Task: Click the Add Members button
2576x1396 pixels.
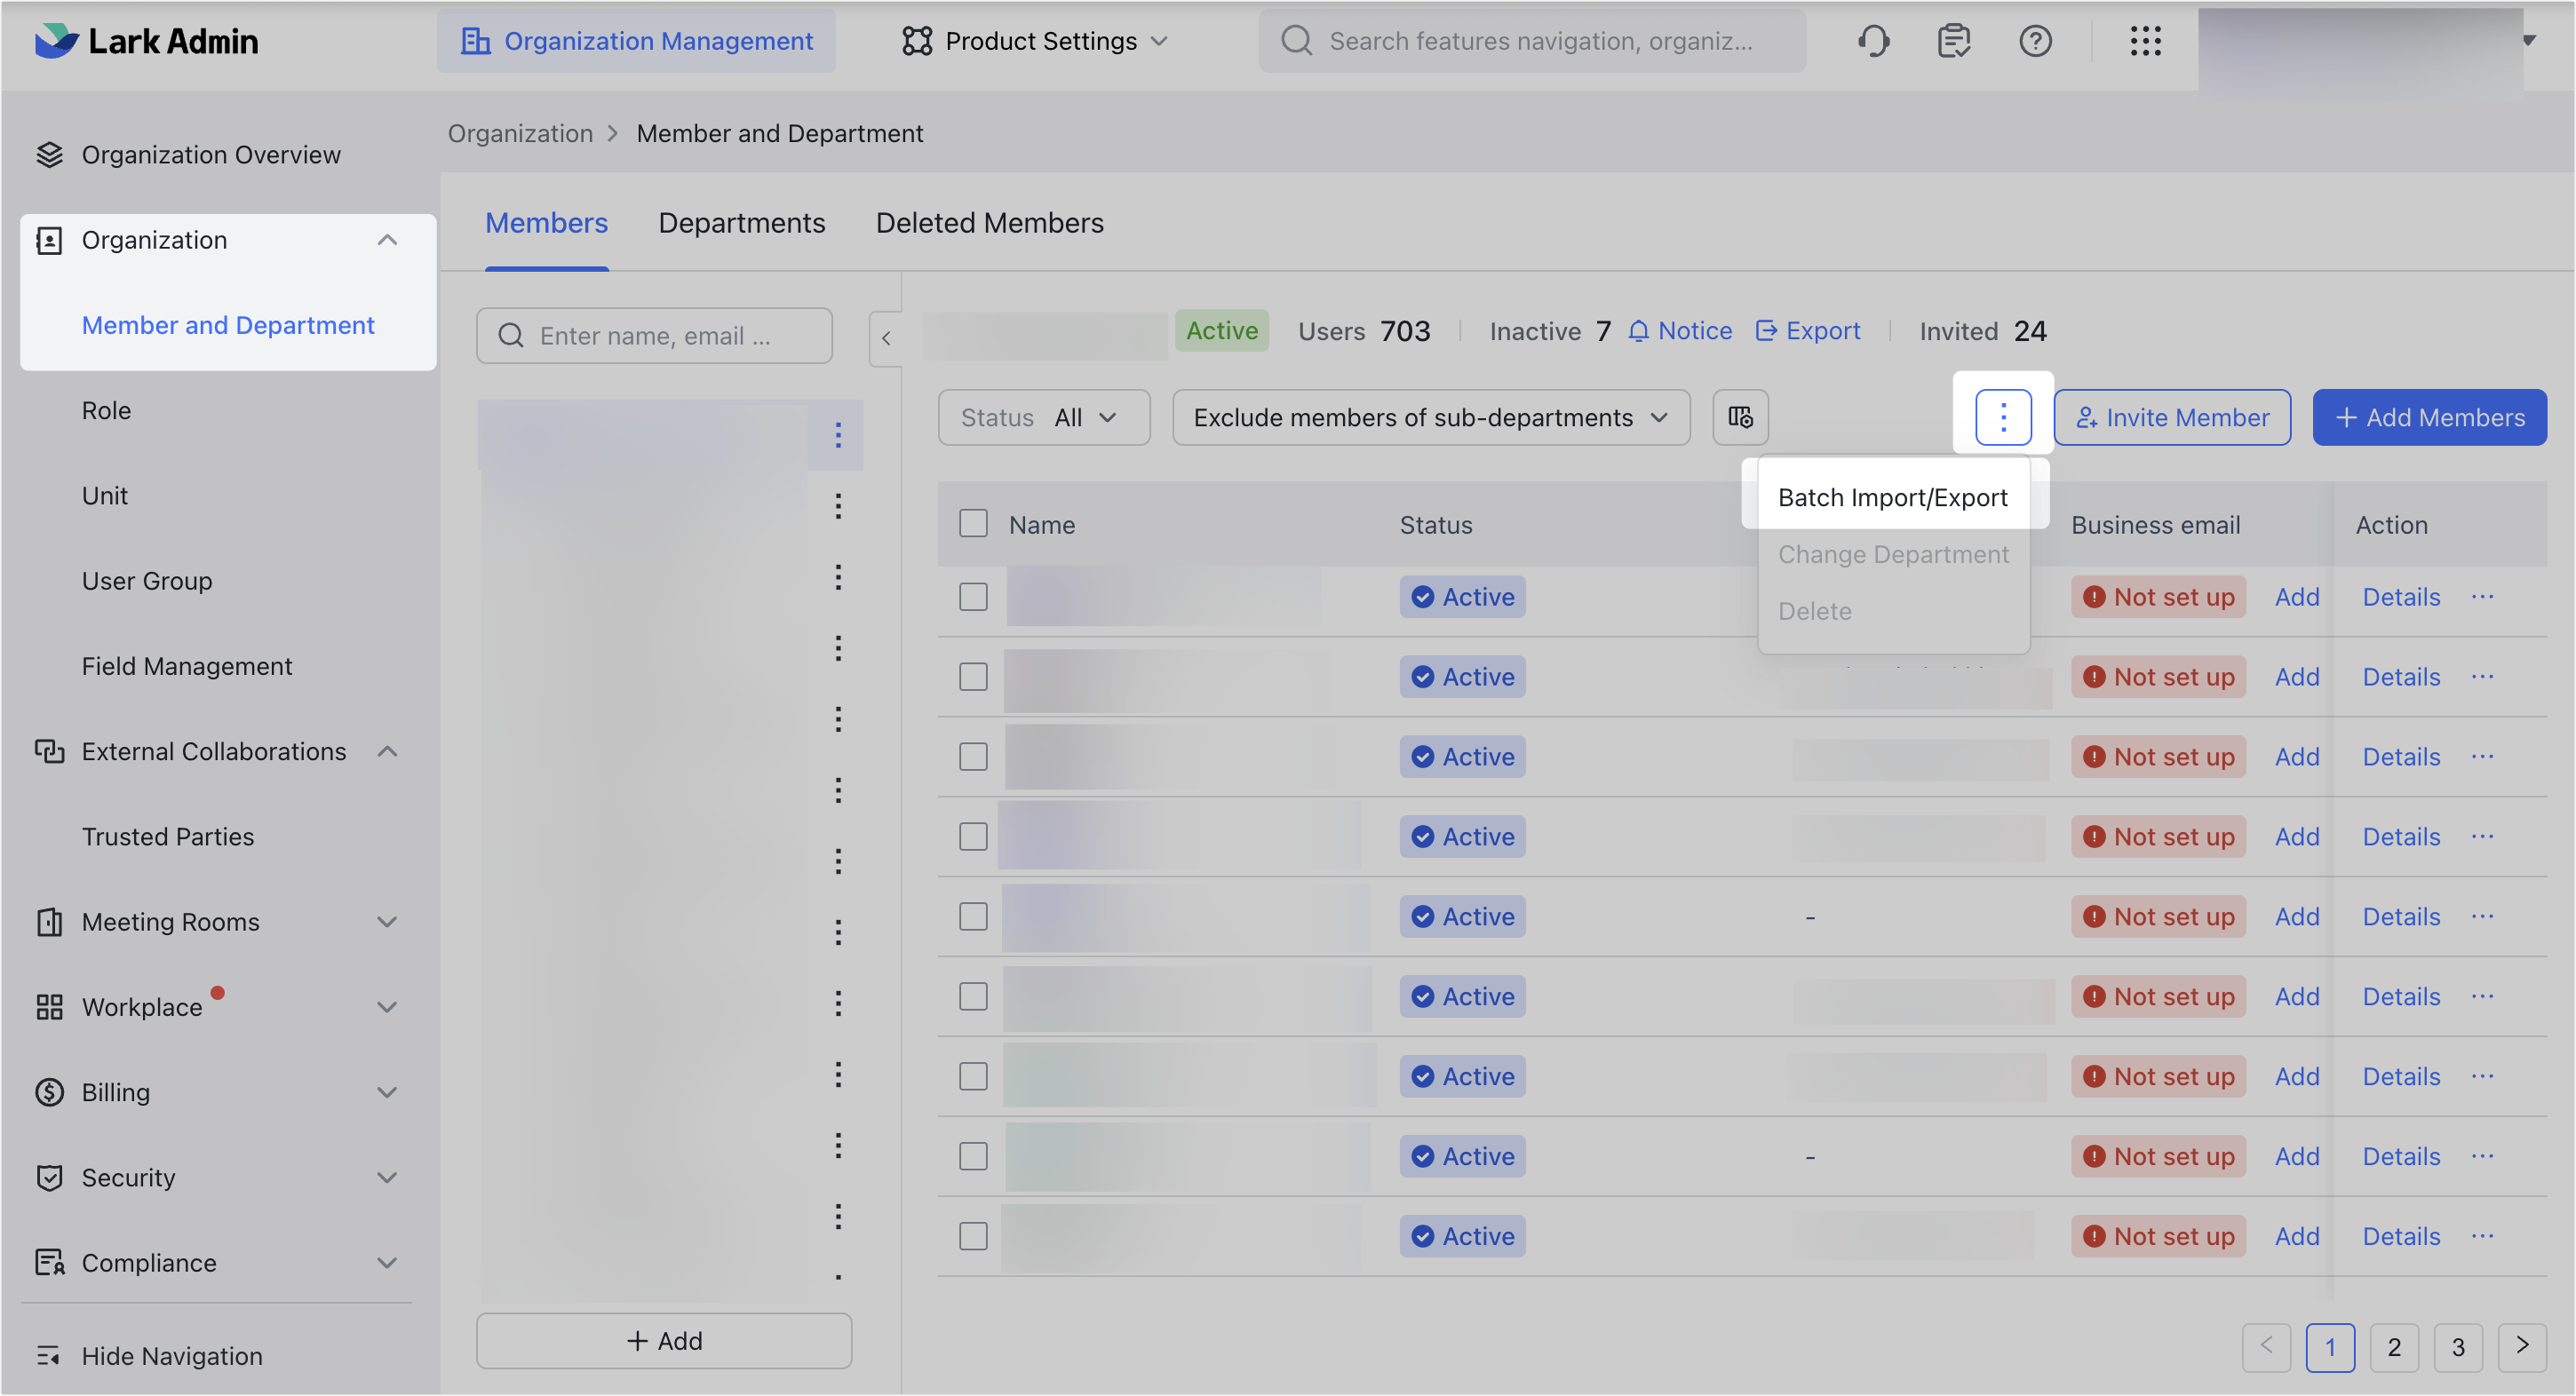Action: pos(2430,417)
